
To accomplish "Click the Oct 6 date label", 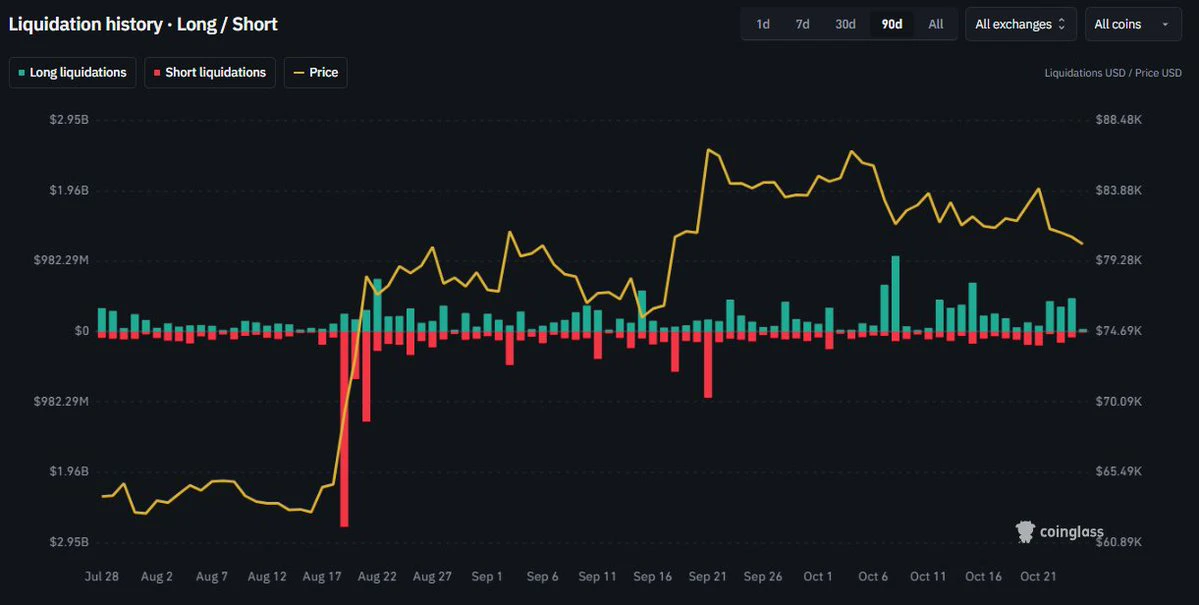I will pyautogui.click(x=872, y=577).
